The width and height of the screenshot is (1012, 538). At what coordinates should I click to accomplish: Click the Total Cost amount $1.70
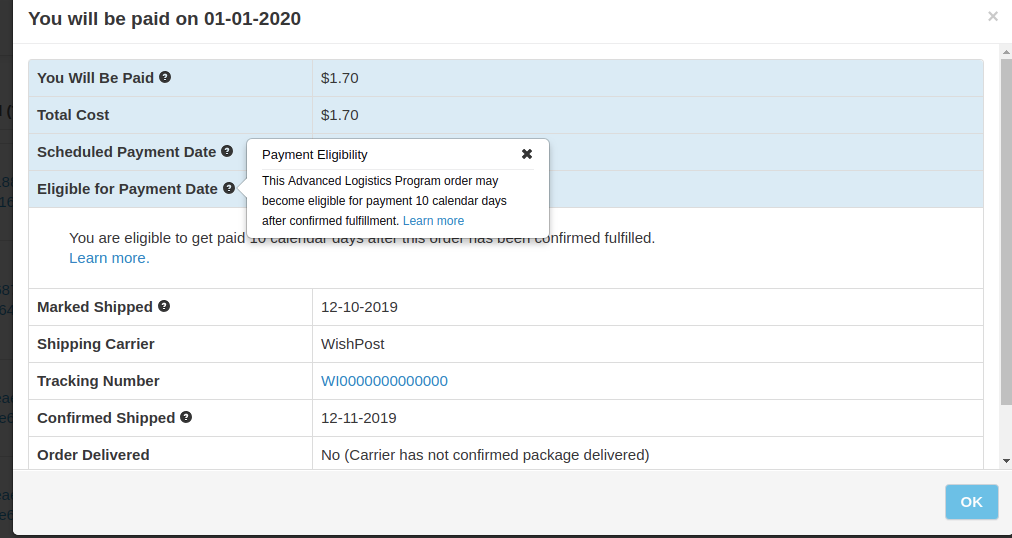tap(340, 115)
